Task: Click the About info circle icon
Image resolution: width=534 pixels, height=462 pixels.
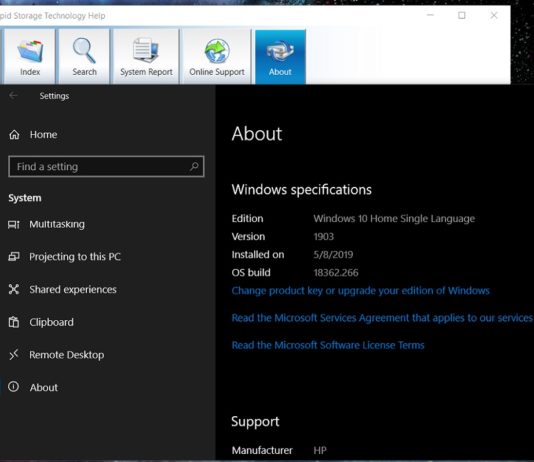Action: [14, 387]
